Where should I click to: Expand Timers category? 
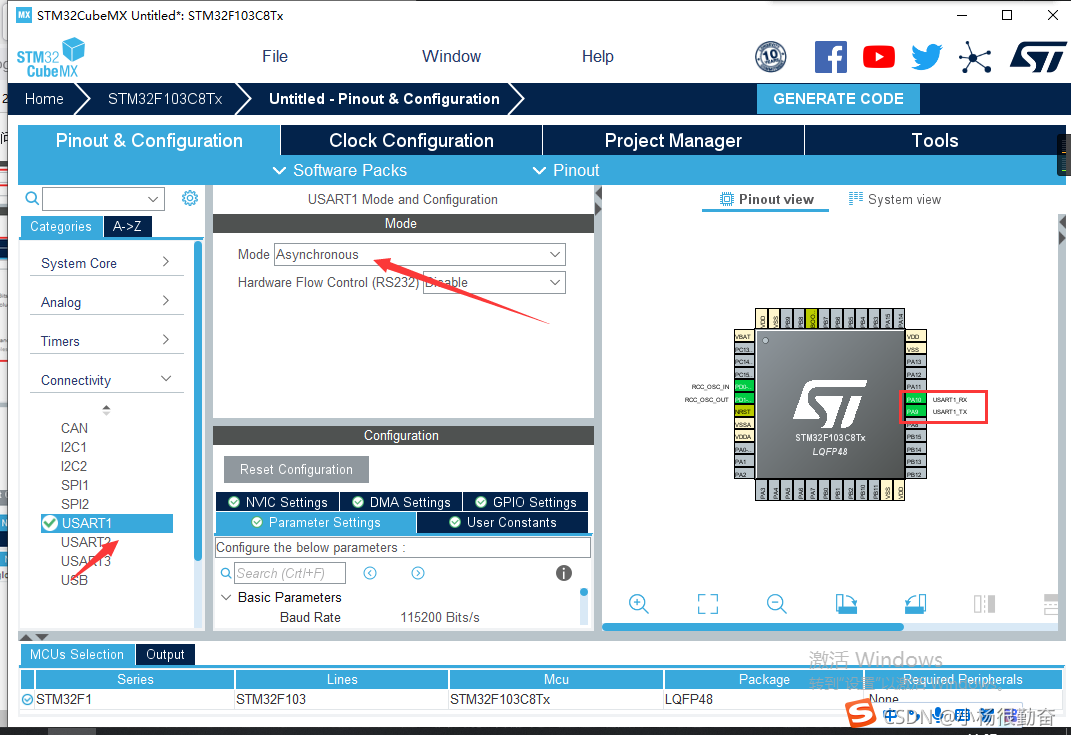click(107, 341)
